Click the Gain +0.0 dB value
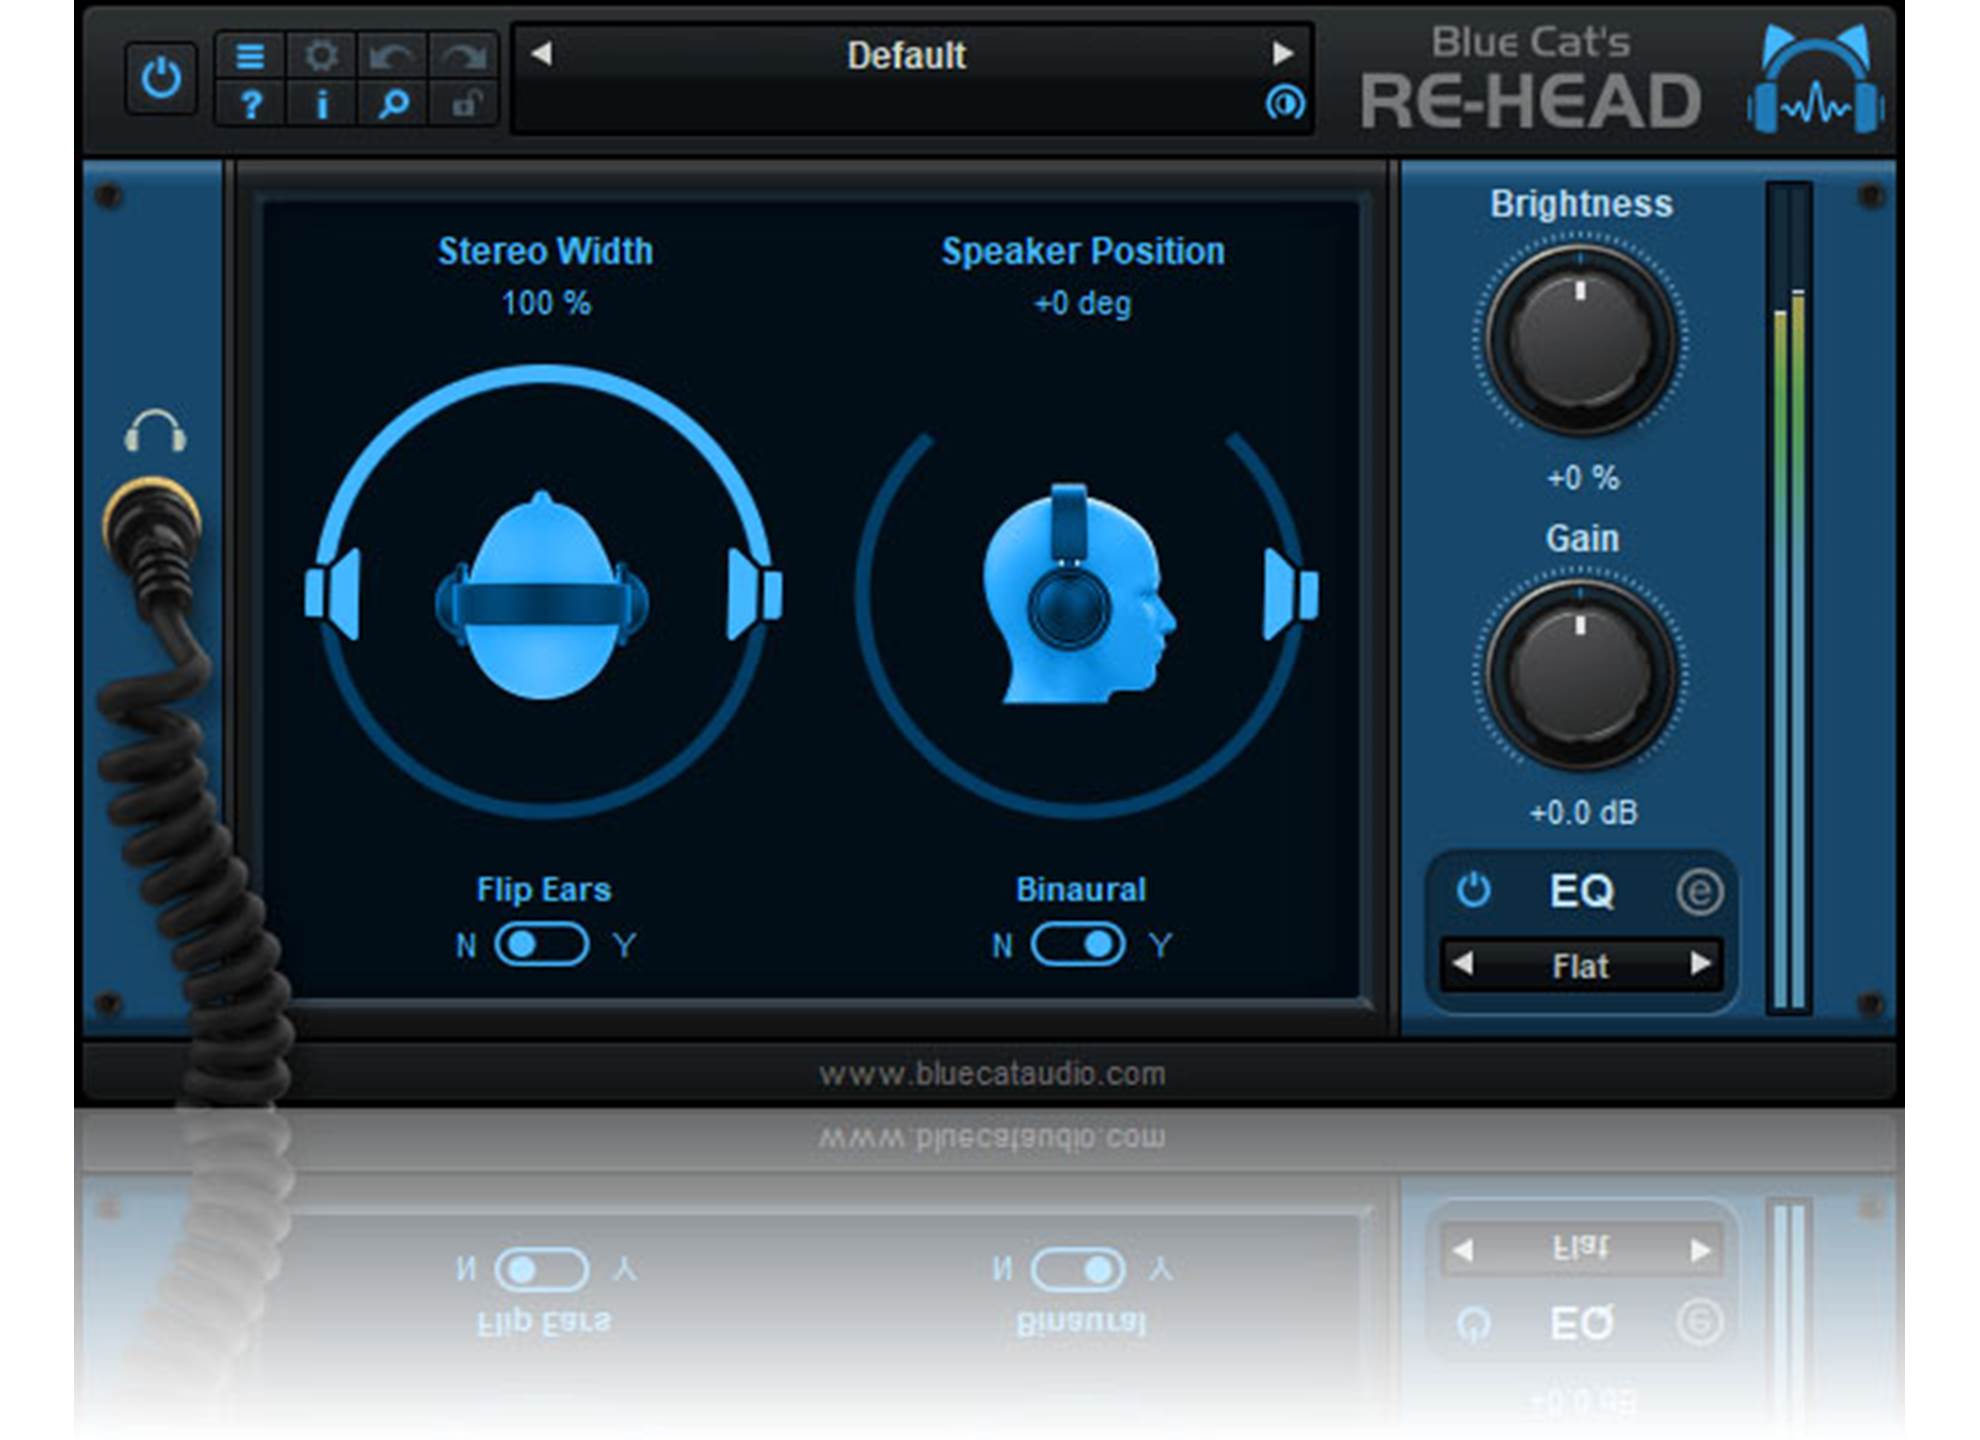1980x1440 pixels. tap(1583, 813)
